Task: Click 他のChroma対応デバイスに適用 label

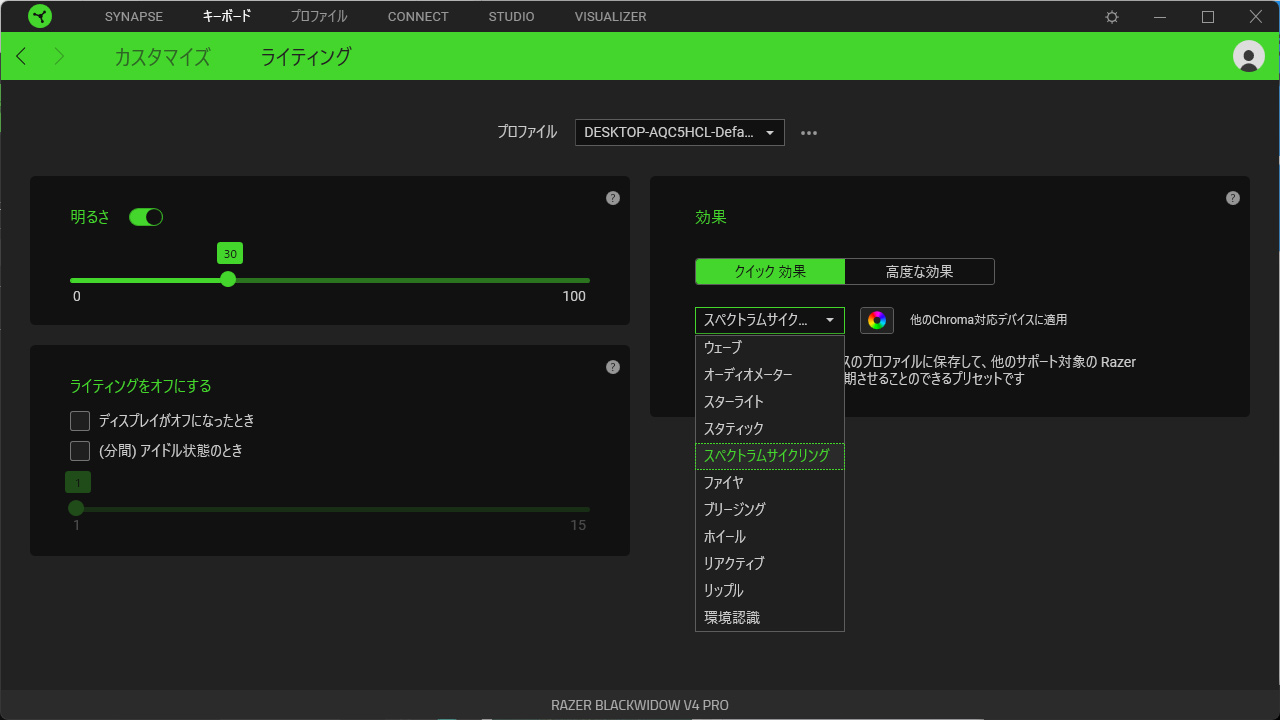Action: 989,320
